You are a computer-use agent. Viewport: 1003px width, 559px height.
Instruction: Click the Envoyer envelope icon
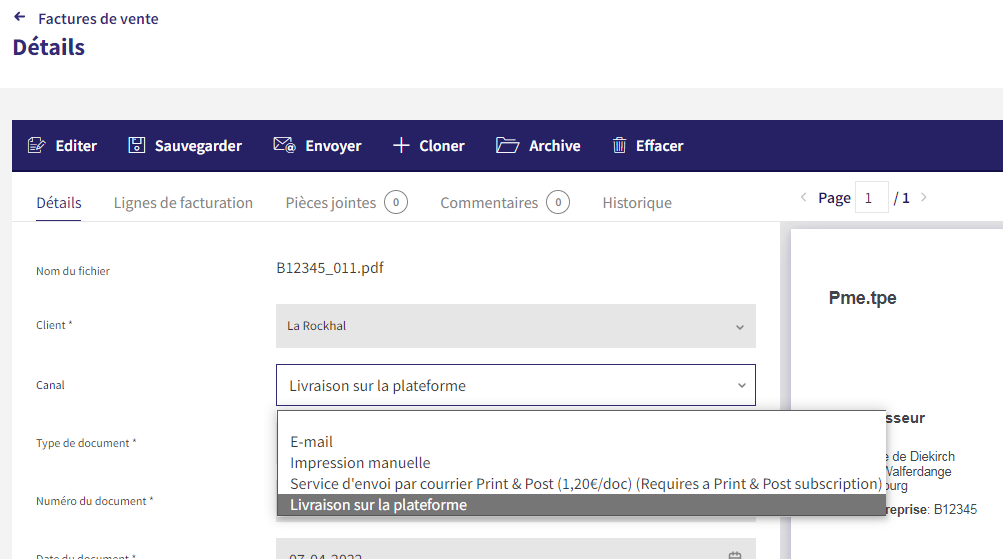tap(285, 145)
